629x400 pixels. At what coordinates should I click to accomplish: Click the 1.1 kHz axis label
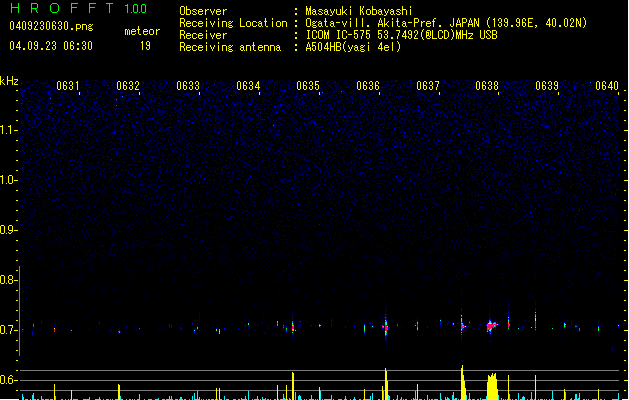pyautogui.click(x=9, y=130)
